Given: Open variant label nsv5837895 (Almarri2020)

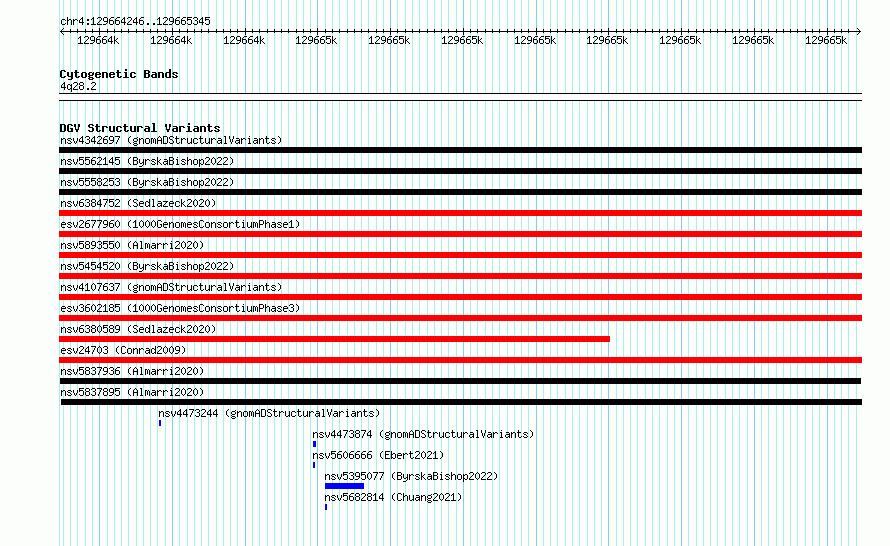Looking at the screenshot, I should [x=132, y=392].
